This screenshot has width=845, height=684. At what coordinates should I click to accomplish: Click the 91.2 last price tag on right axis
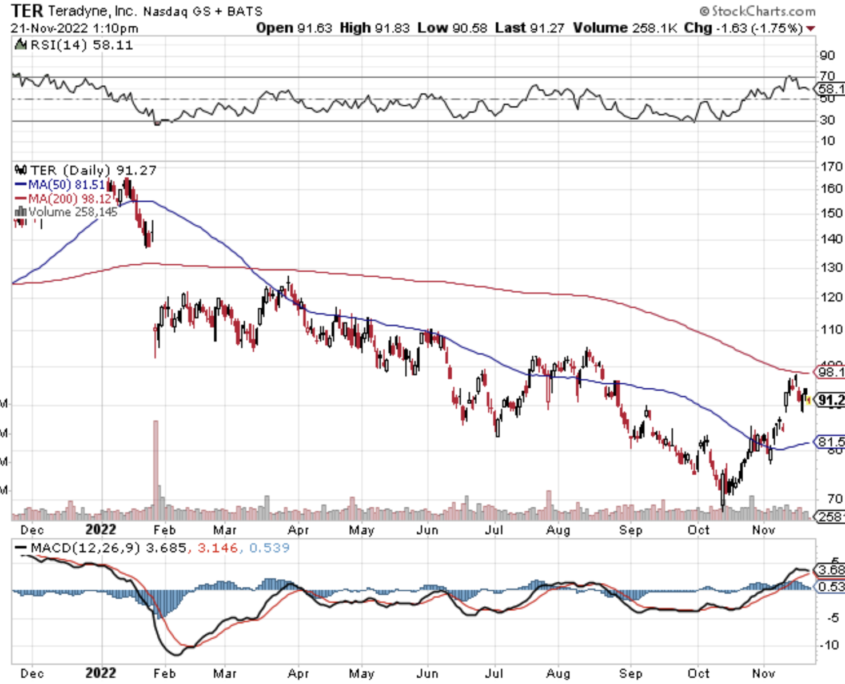(x=830, y=400)
